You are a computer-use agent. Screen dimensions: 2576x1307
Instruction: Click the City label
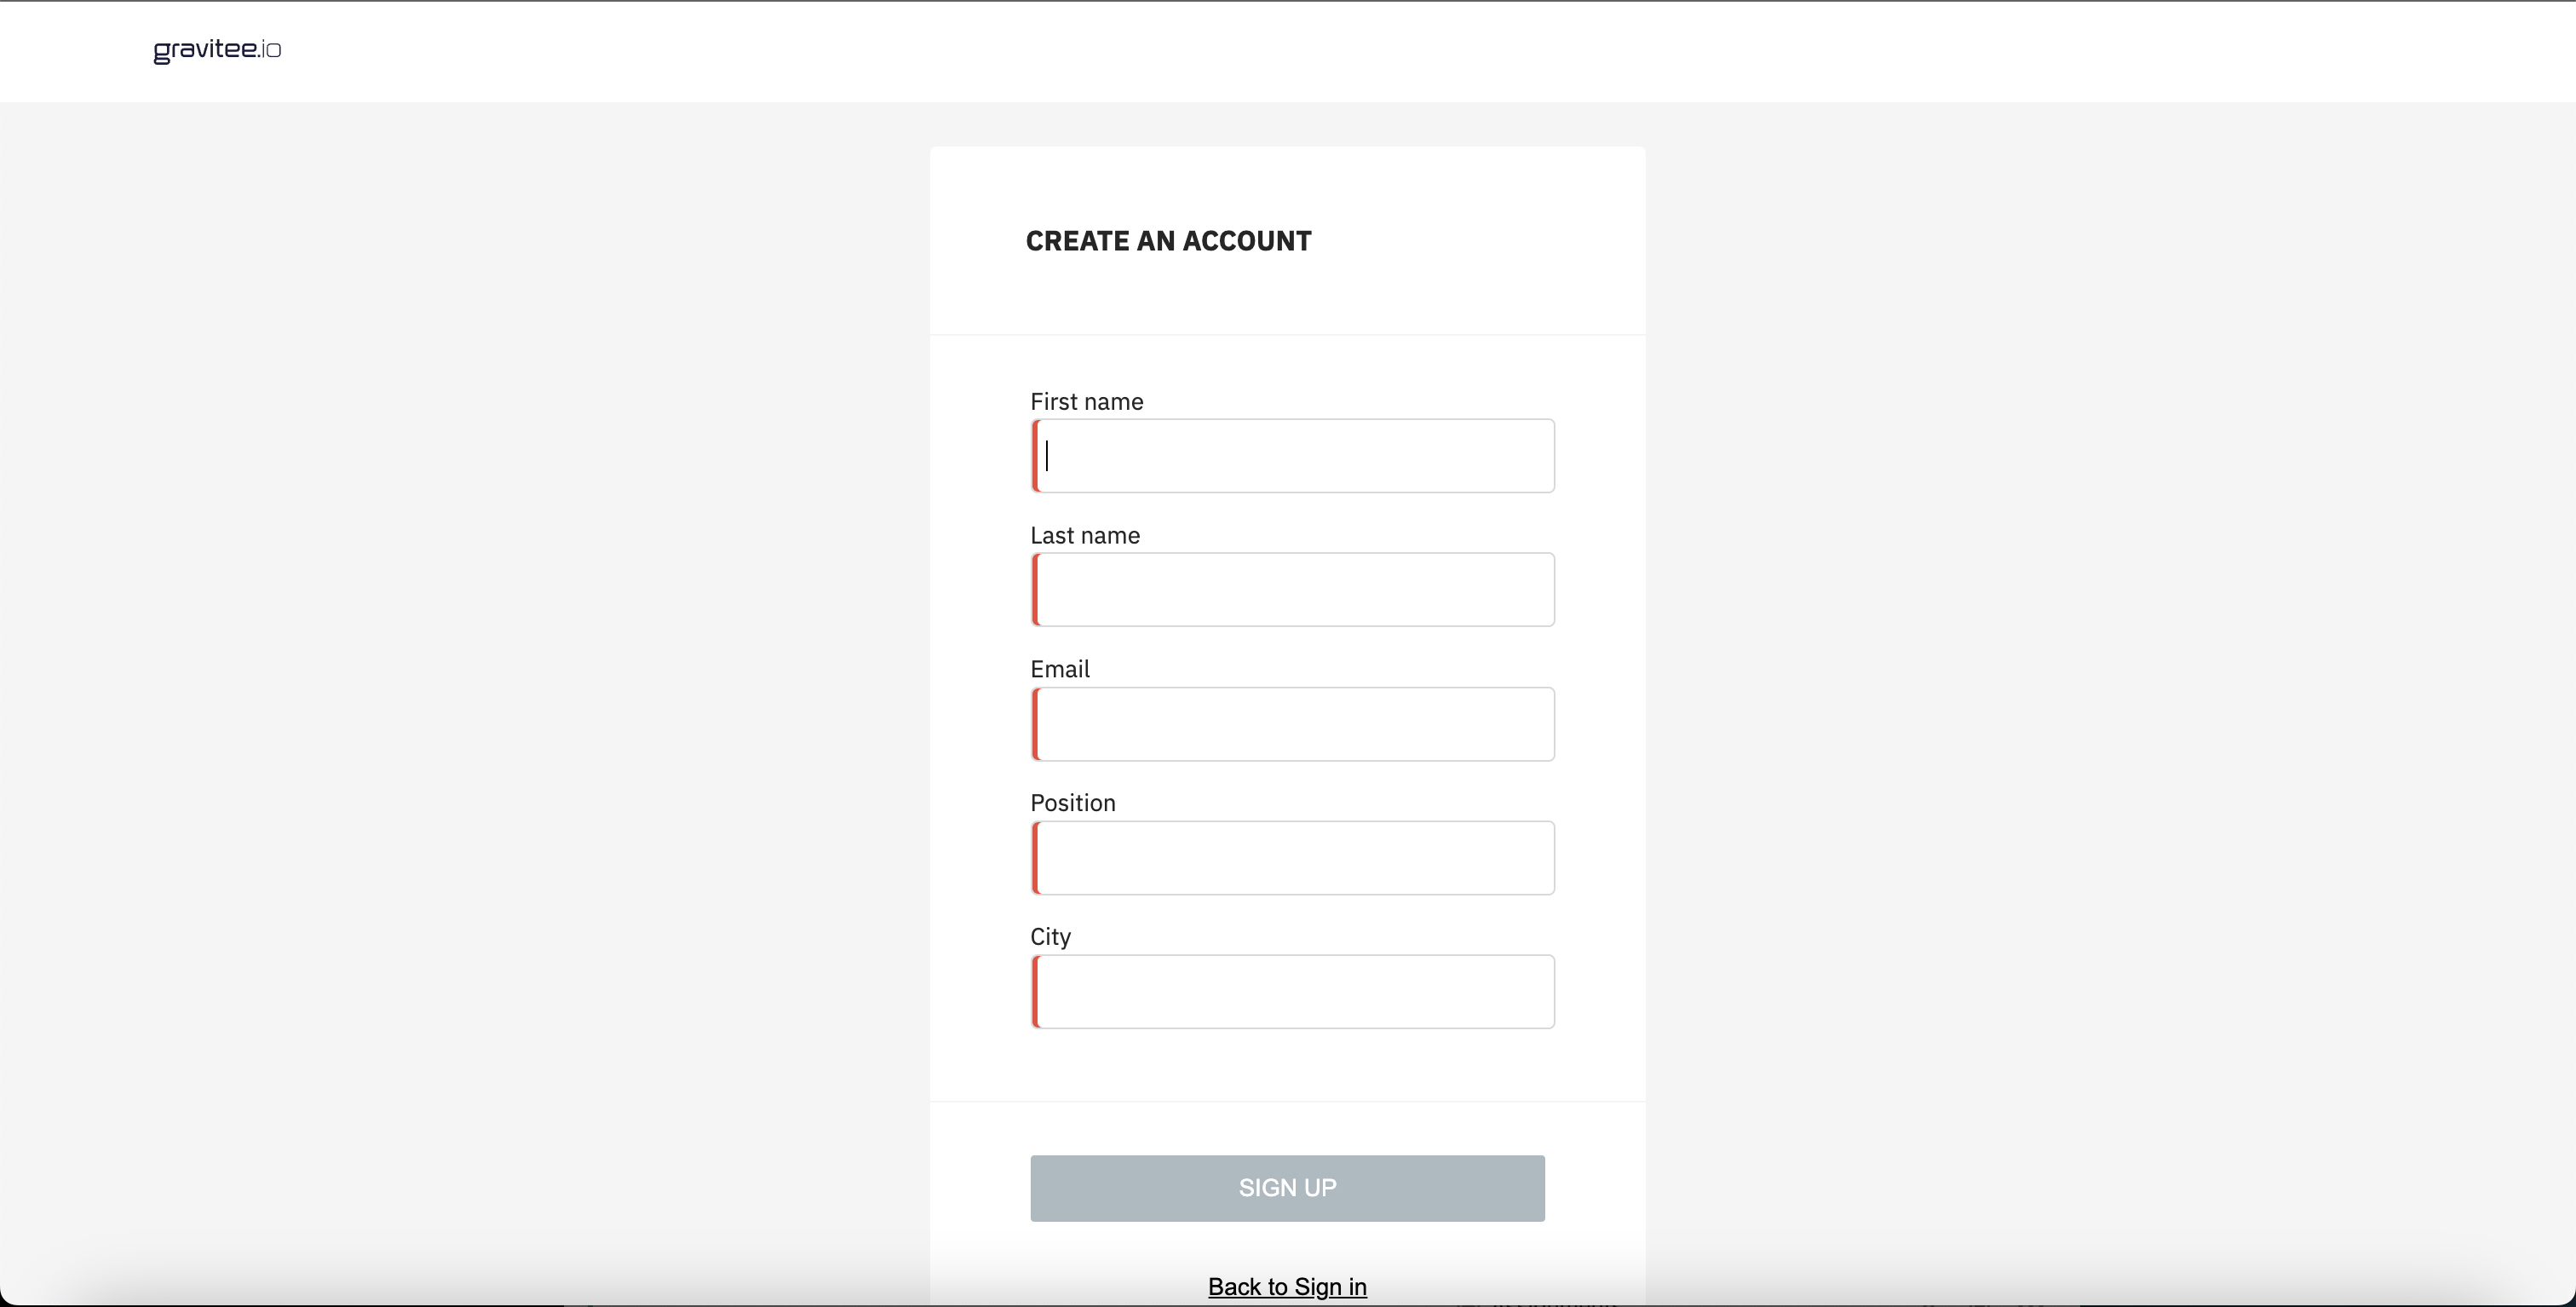1050,937
